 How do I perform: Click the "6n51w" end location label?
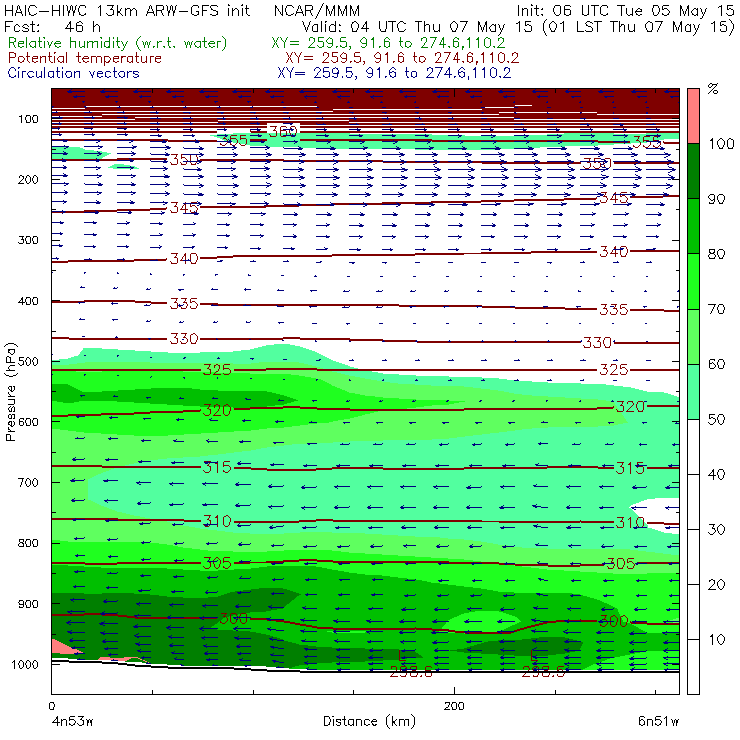[x=658, y=722]
